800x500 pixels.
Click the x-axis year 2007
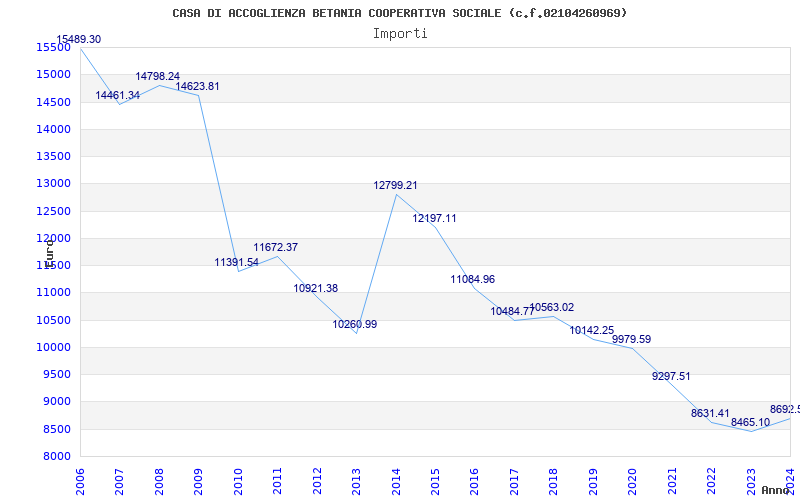pos(119,481)
